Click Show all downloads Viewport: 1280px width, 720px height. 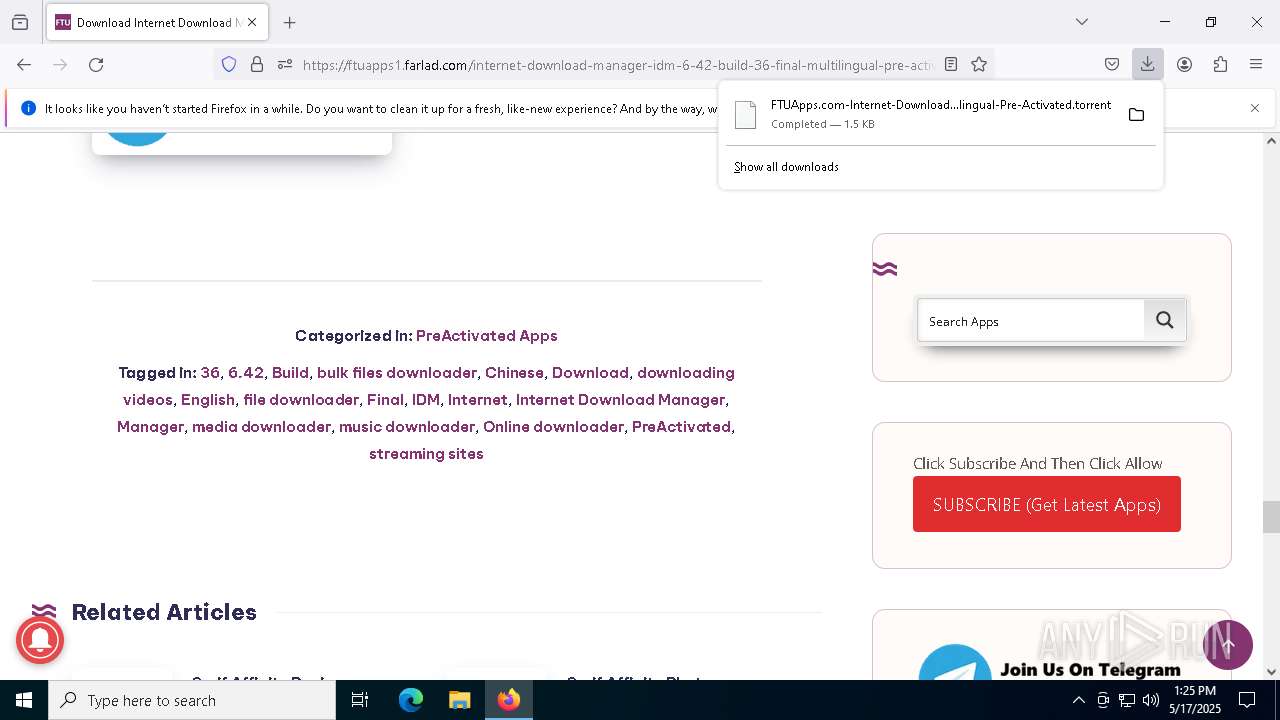[x=786, y=167]
